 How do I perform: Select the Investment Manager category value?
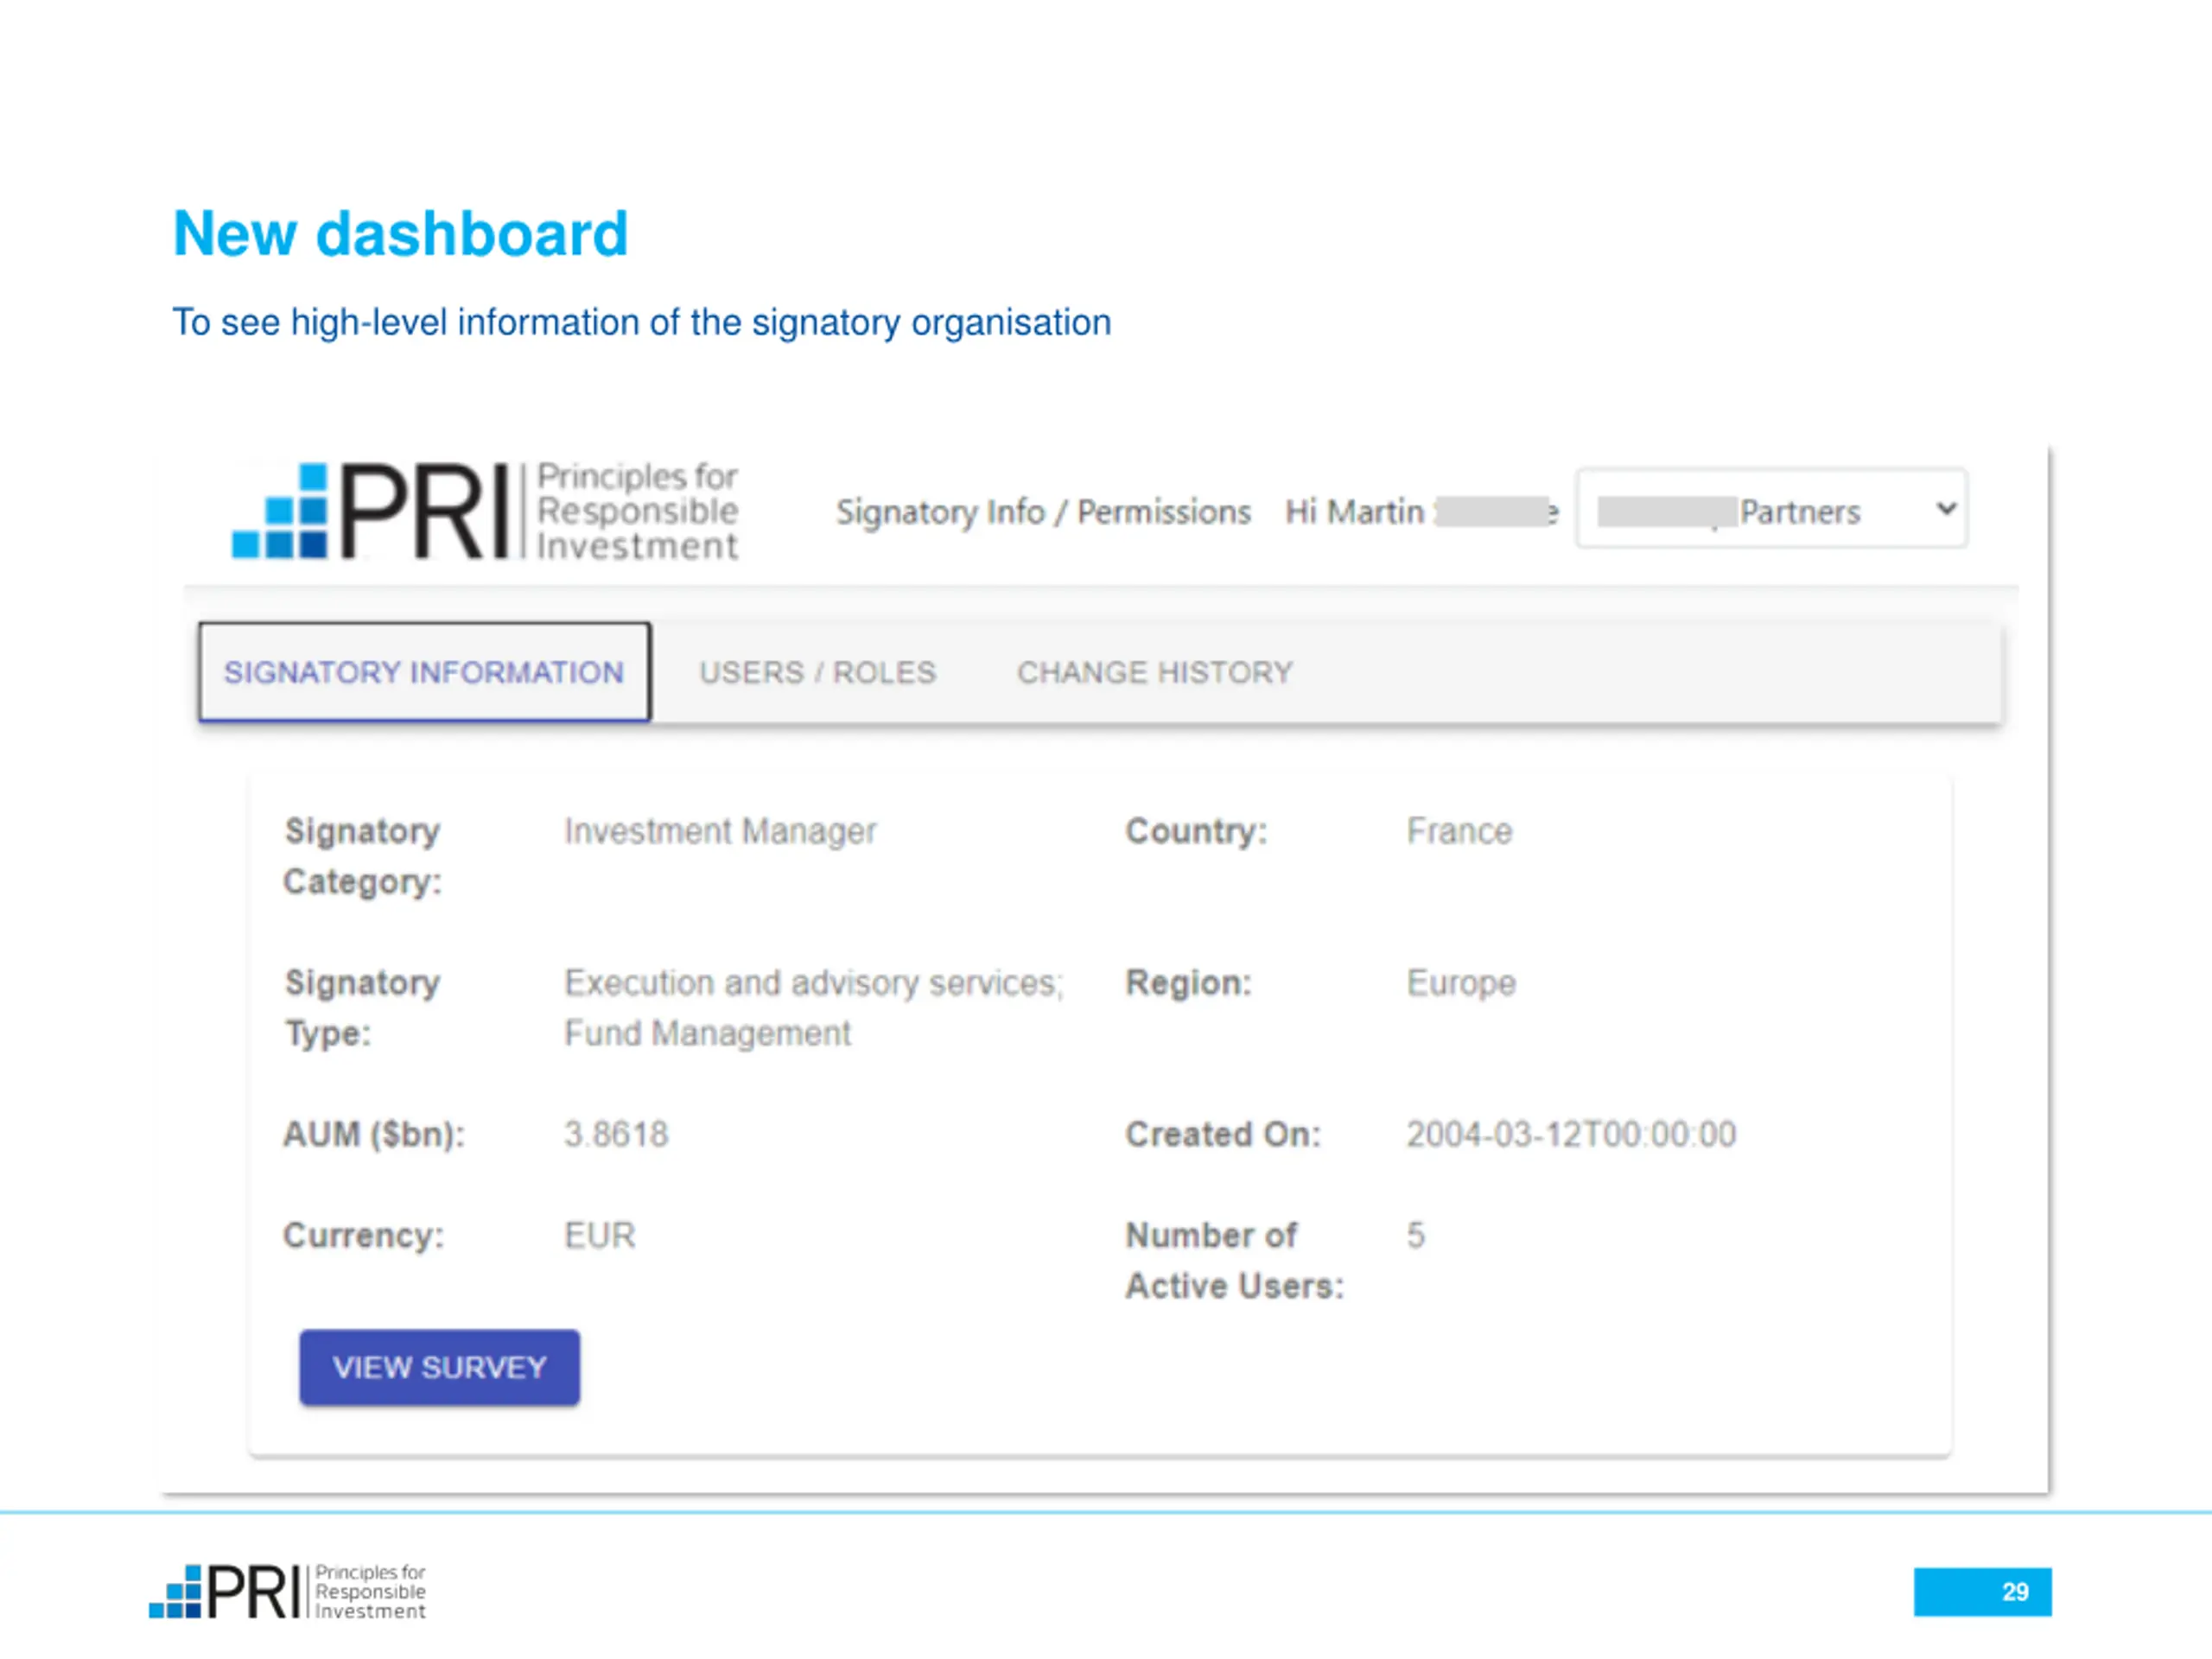720,832
